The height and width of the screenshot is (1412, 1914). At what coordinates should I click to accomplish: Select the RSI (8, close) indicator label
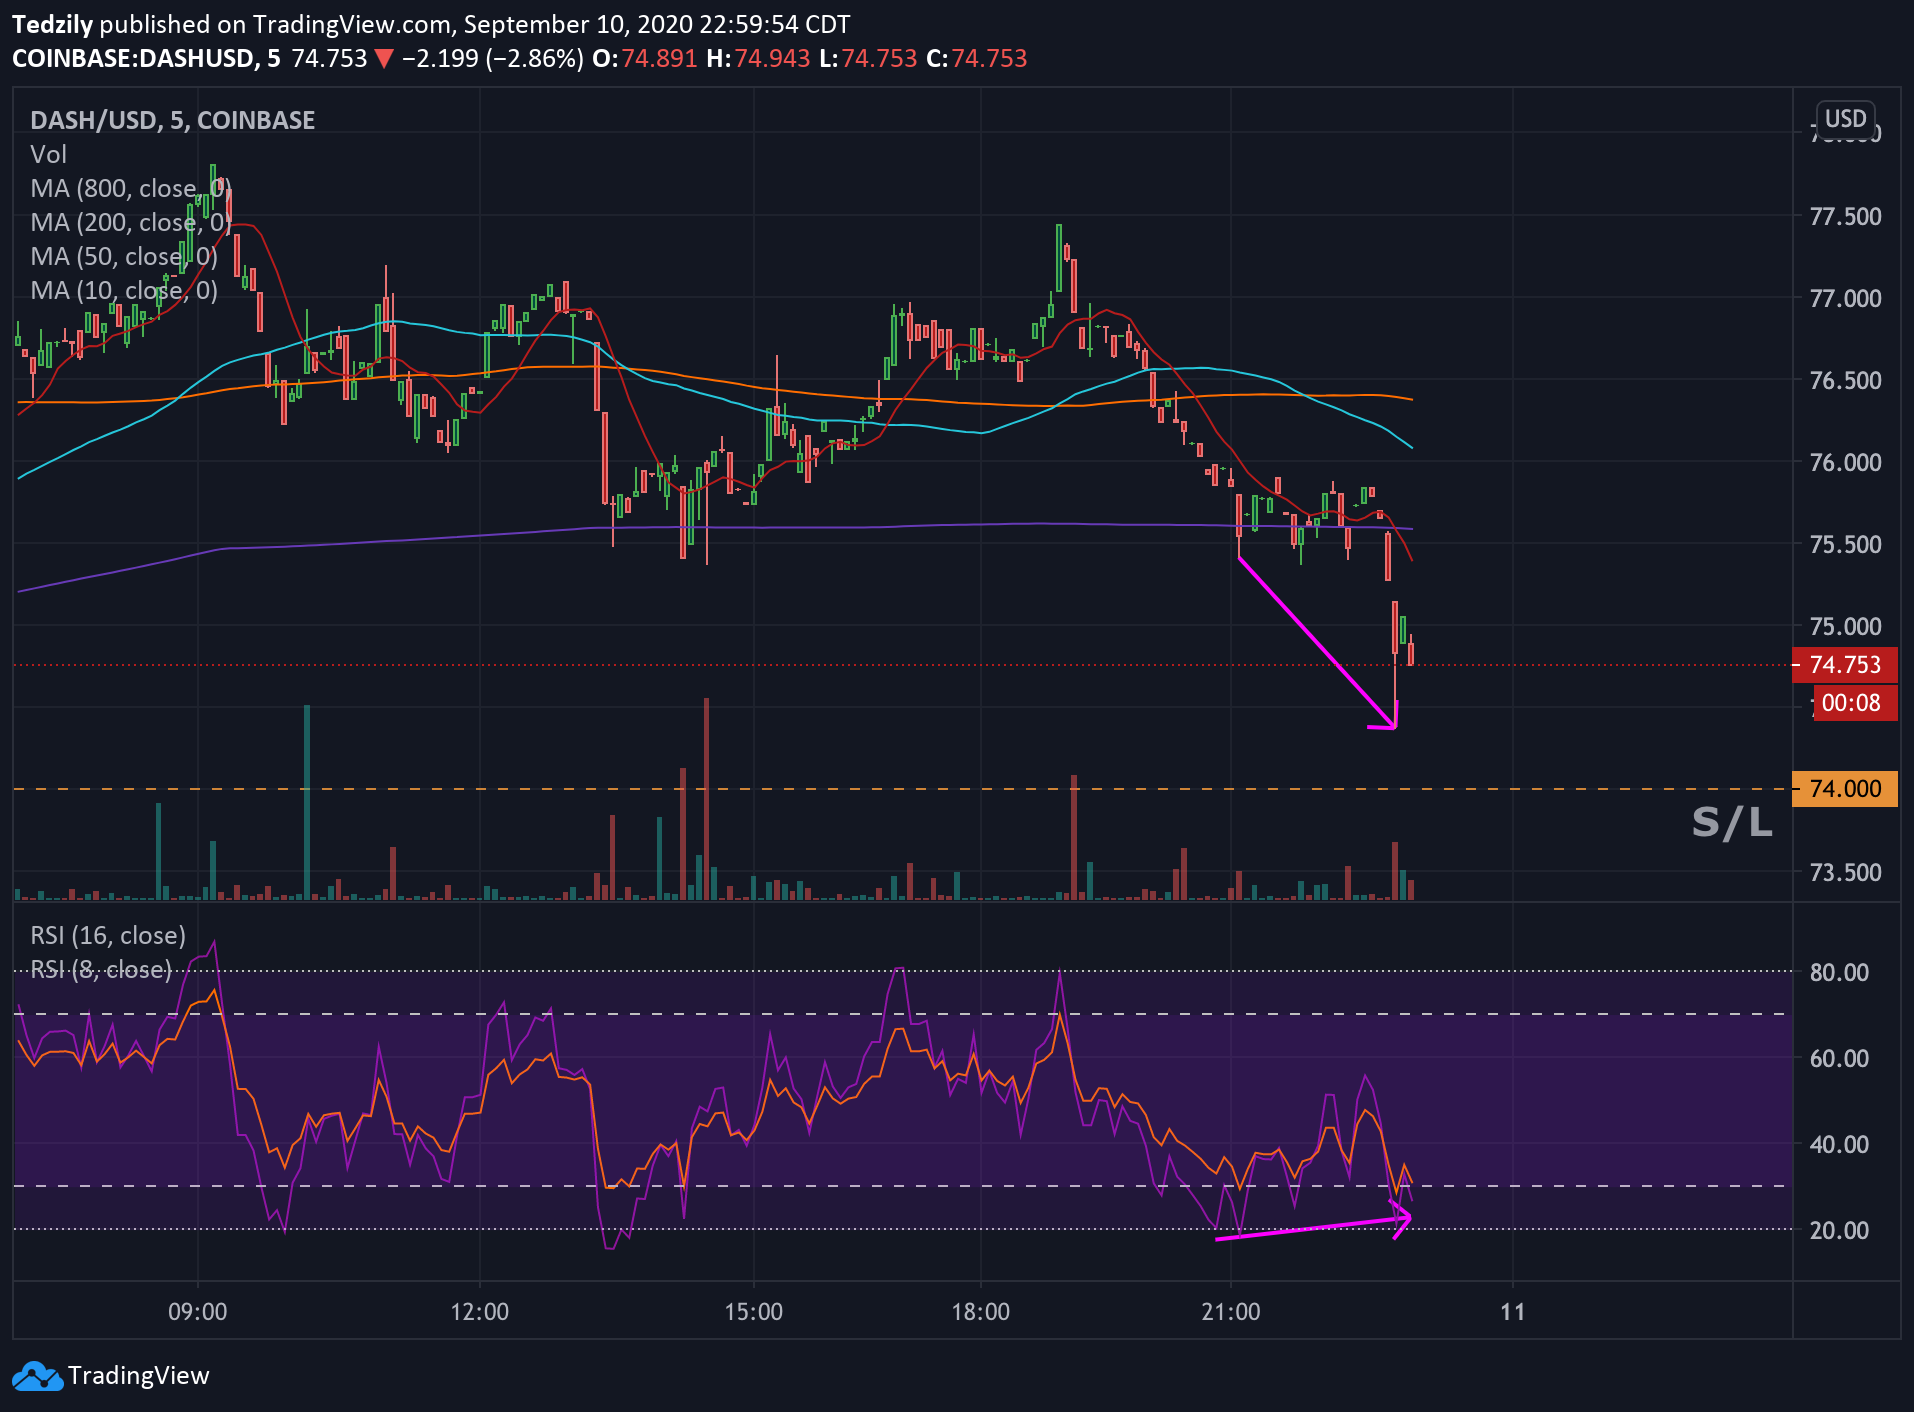coord(101,970)
